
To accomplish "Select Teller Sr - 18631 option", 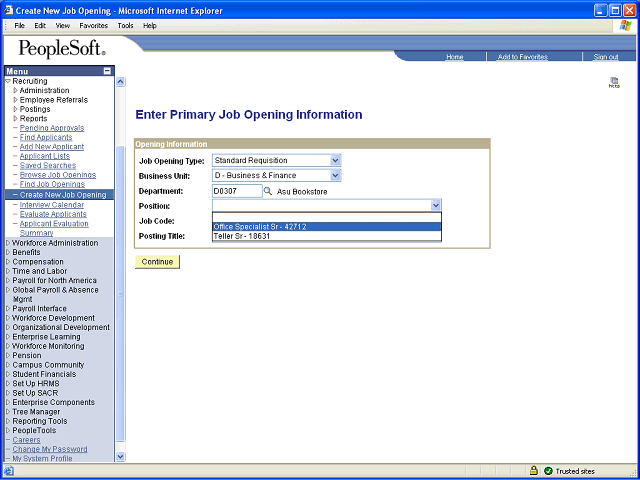I will (x=327, y=236).
